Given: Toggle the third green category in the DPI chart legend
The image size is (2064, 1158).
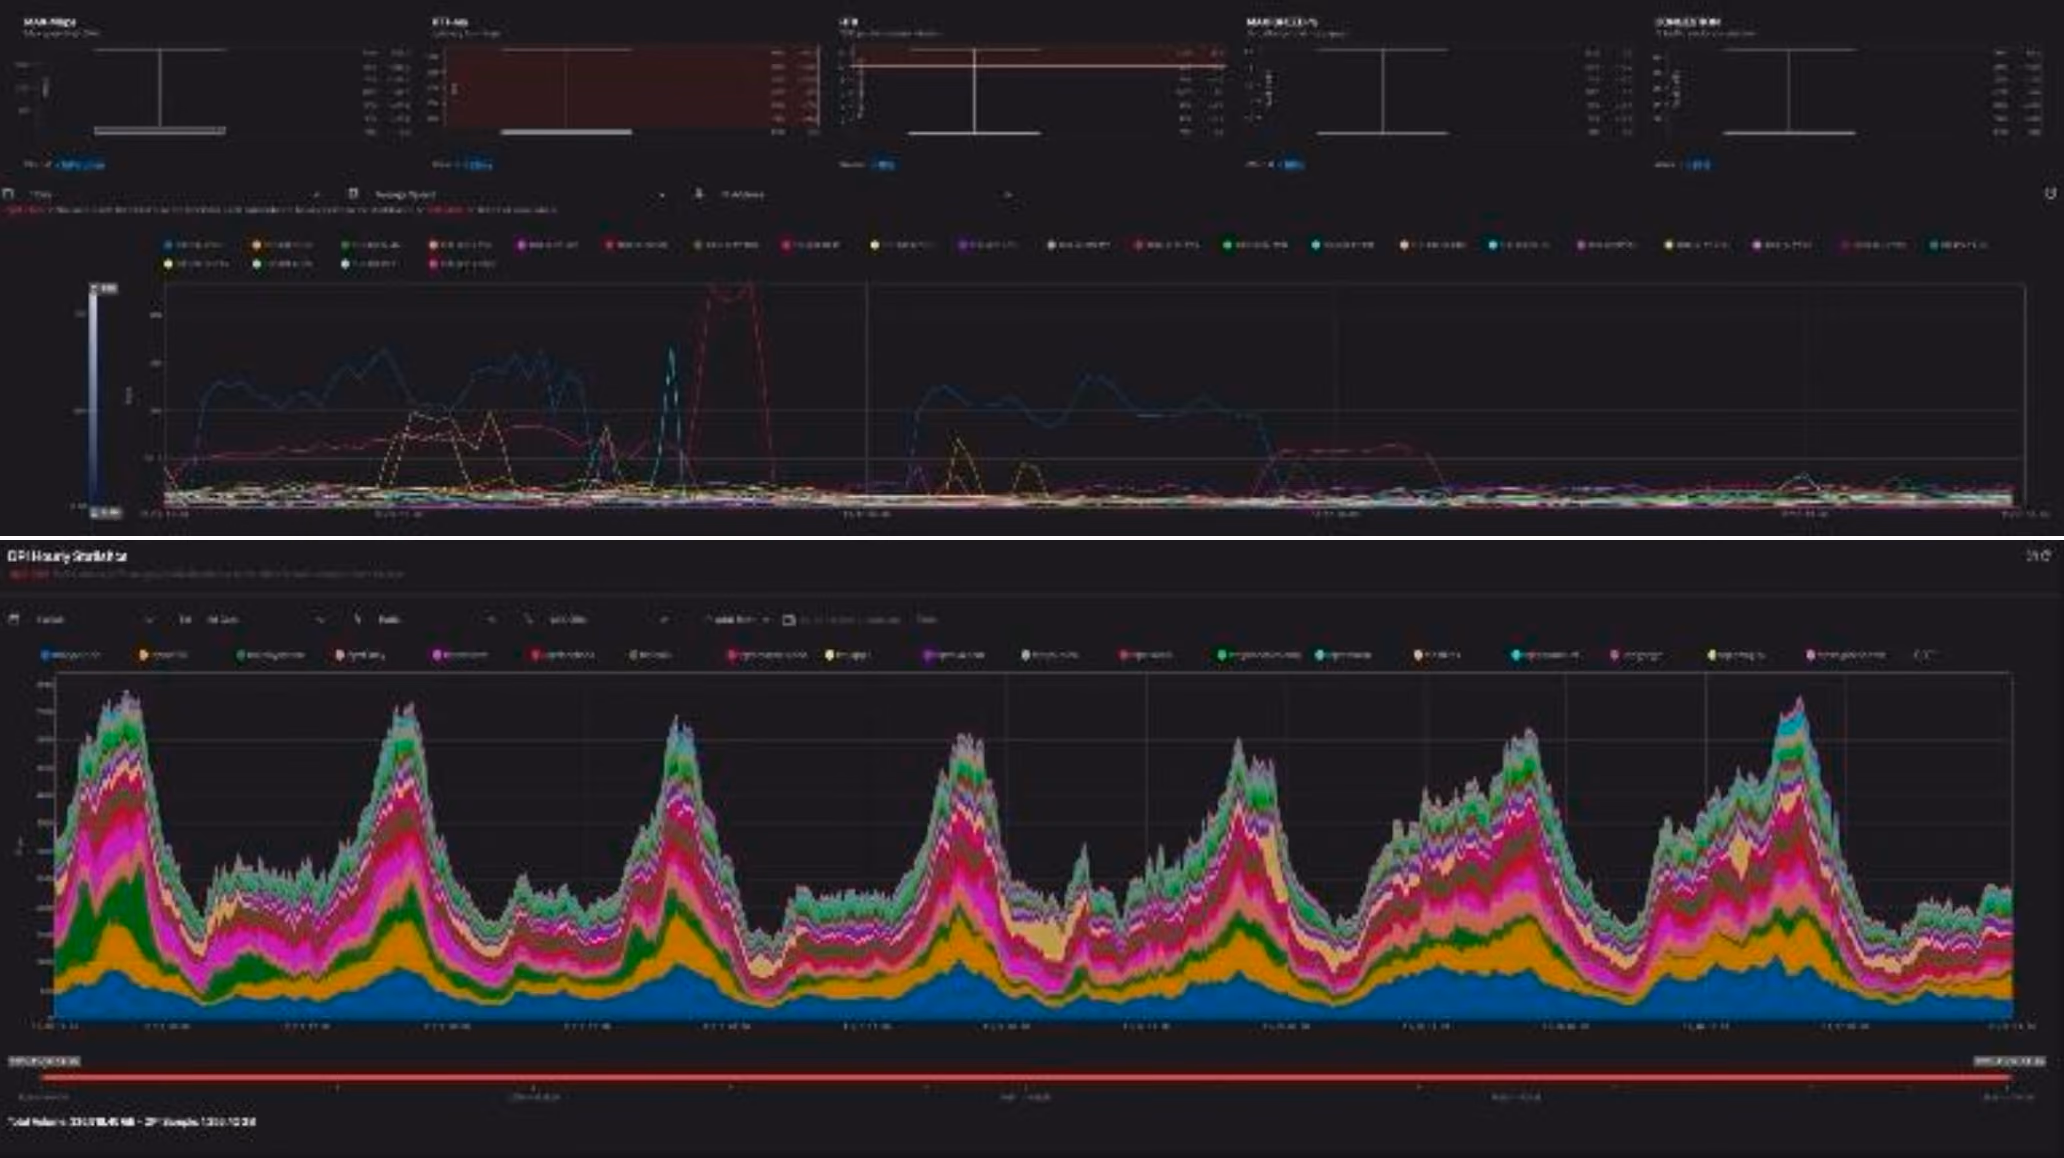Looking at the screenshot, I should point(271,655).
